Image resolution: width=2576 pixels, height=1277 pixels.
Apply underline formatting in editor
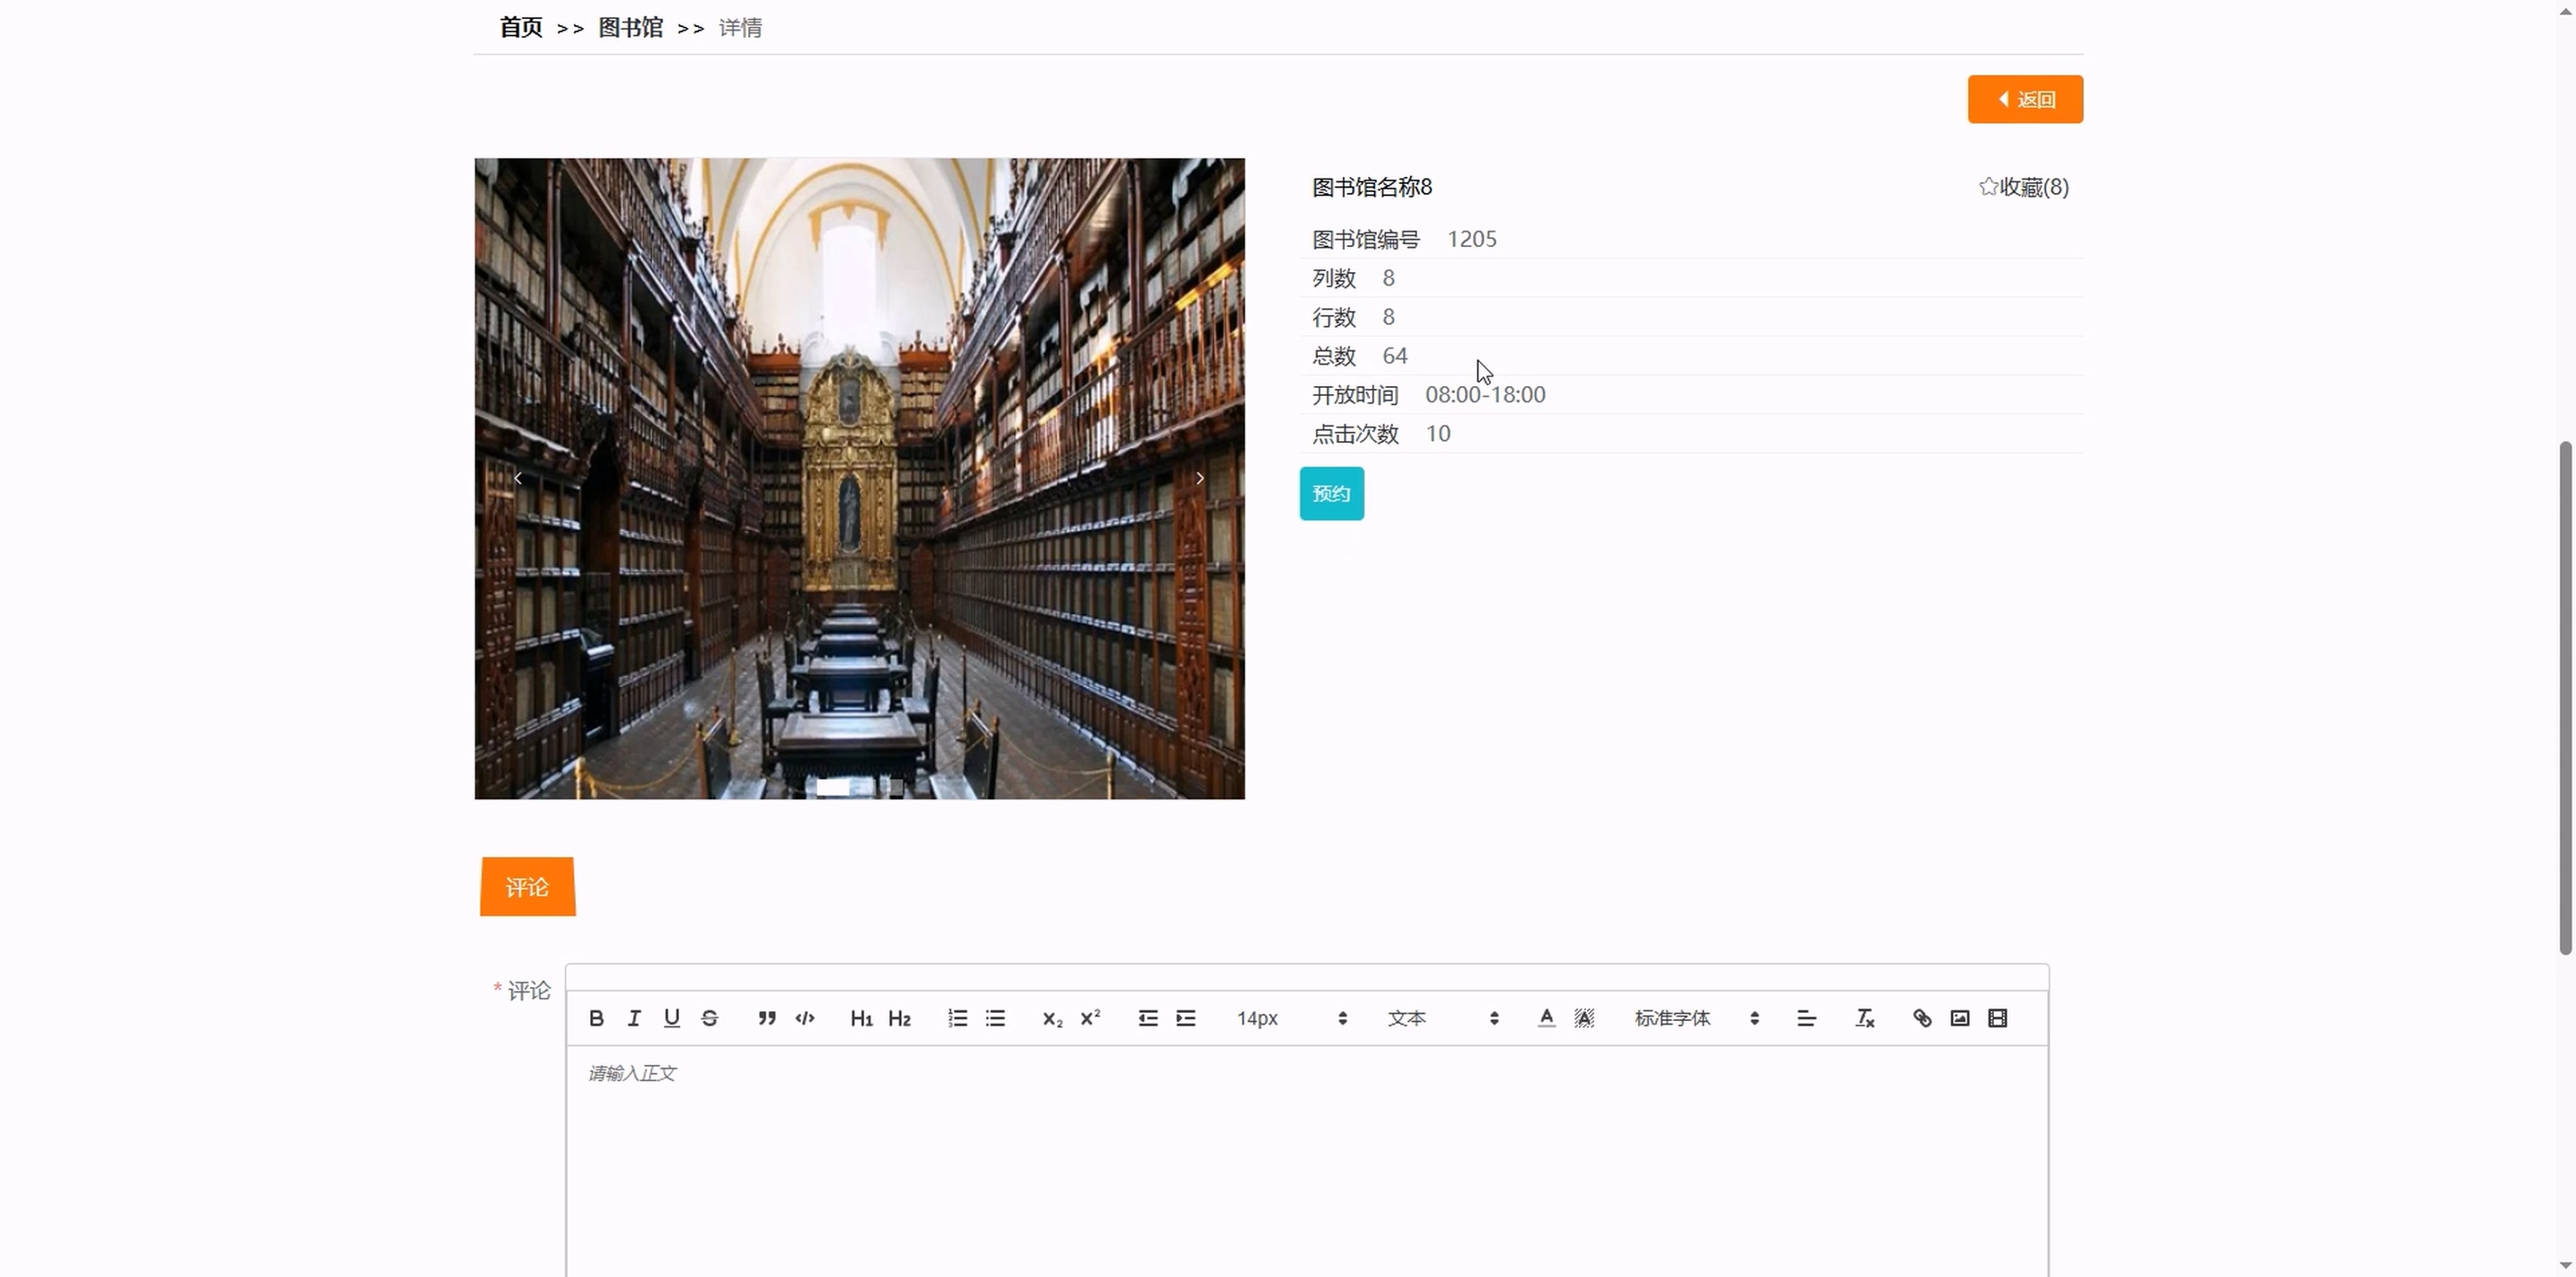pos(672,1018)
